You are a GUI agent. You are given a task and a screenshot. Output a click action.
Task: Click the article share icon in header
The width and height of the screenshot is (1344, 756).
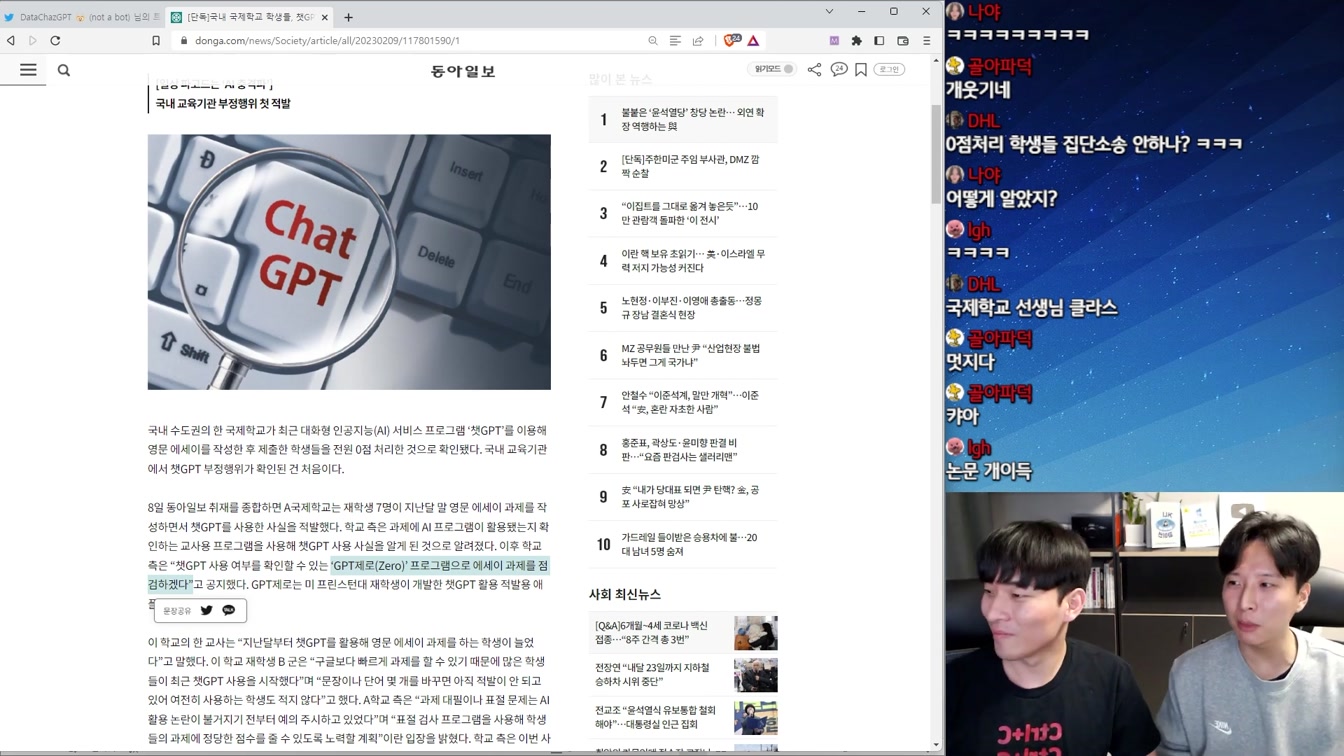pos(814,69)
